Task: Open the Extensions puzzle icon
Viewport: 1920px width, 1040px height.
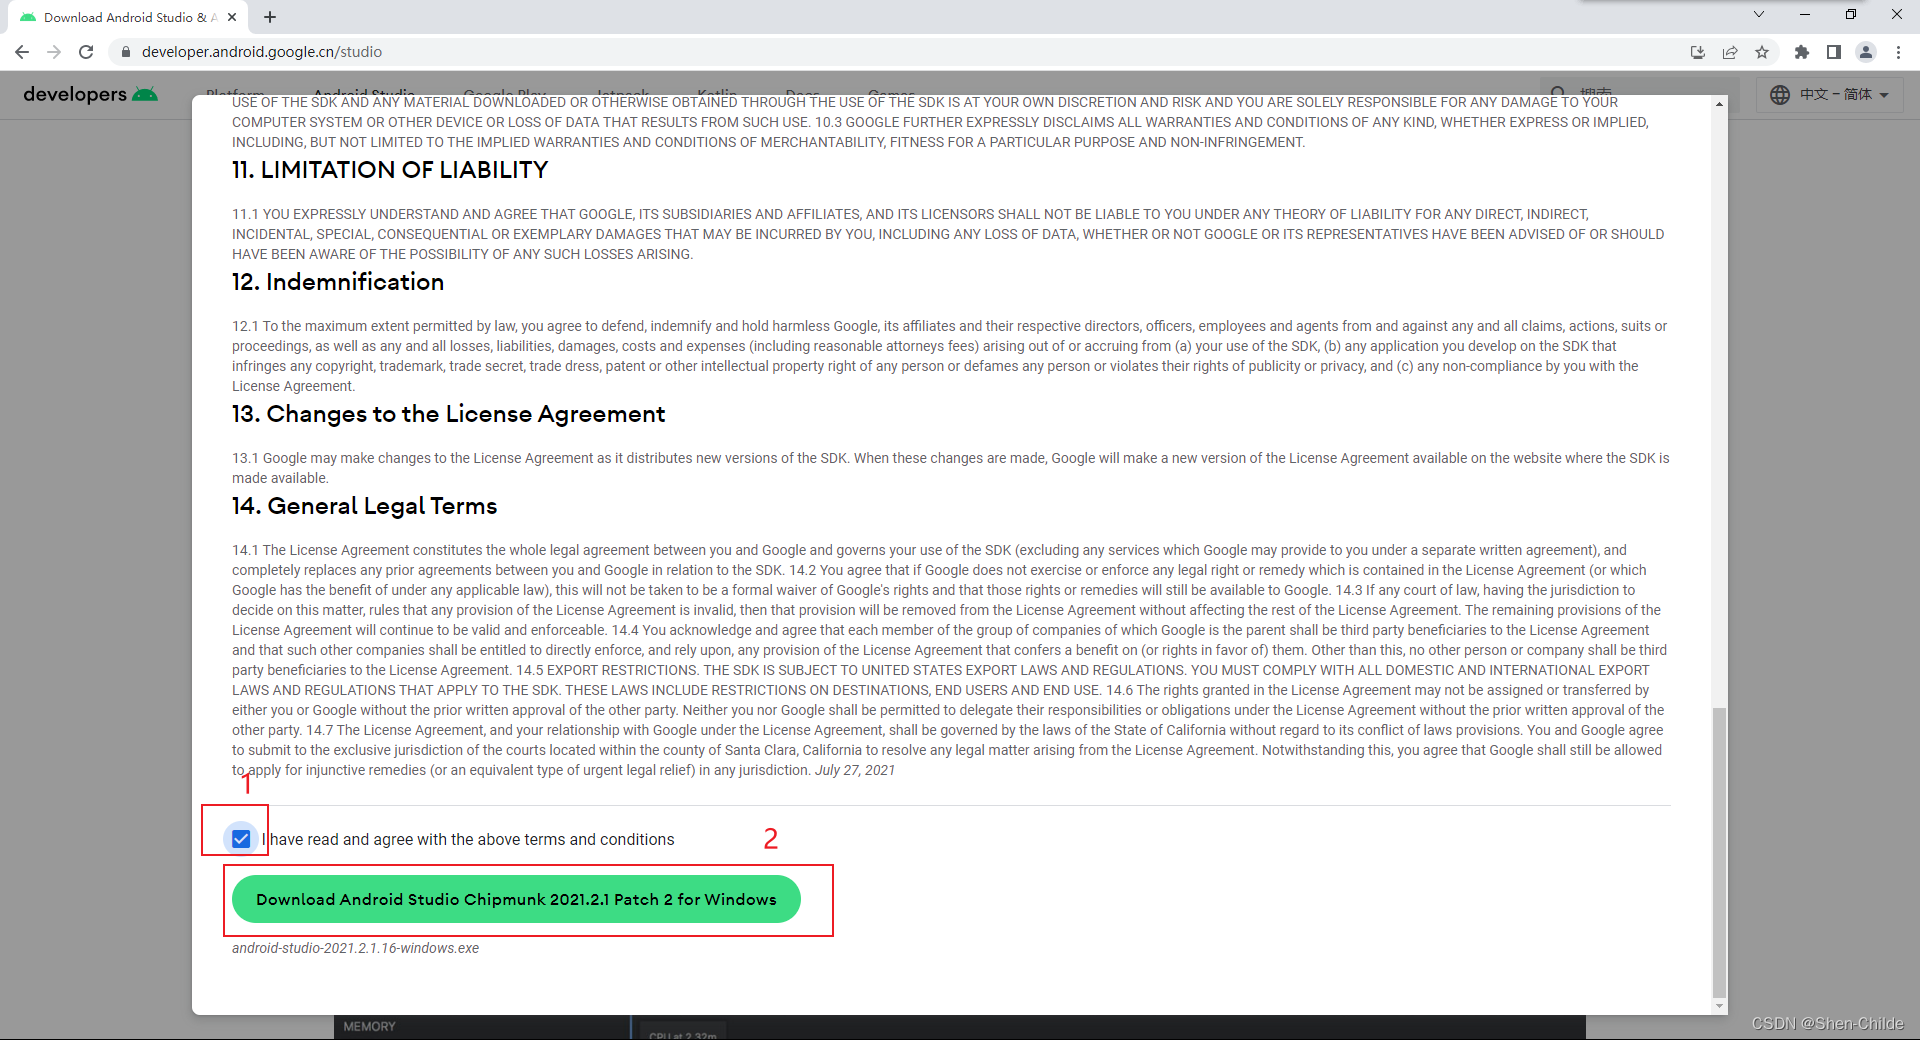Action: pos(1802,52)
